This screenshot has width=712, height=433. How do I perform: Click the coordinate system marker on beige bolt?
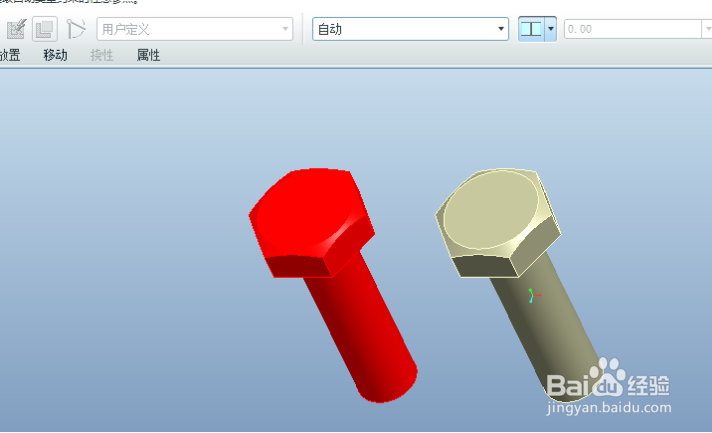[x=533, y=295]
